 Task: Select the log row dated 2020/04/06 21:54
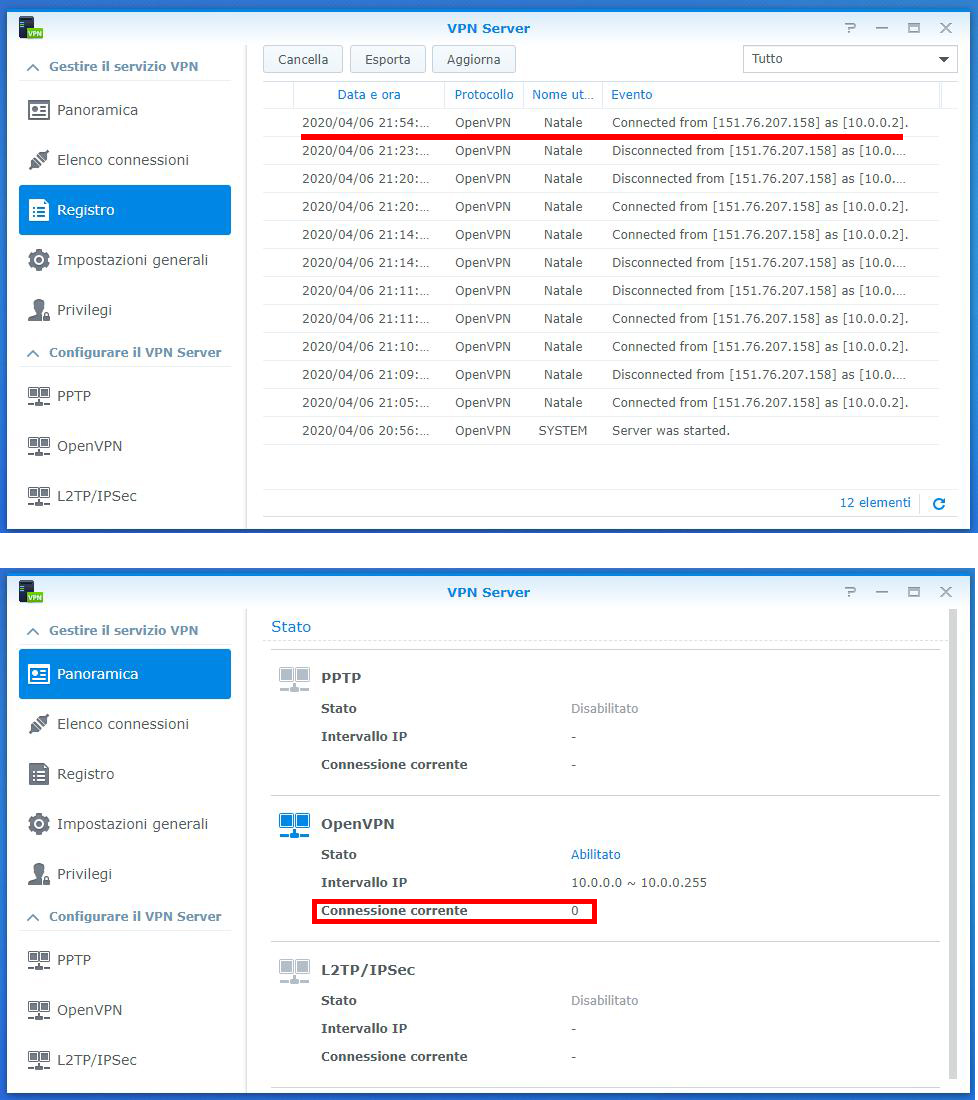(x=601, y=123)
